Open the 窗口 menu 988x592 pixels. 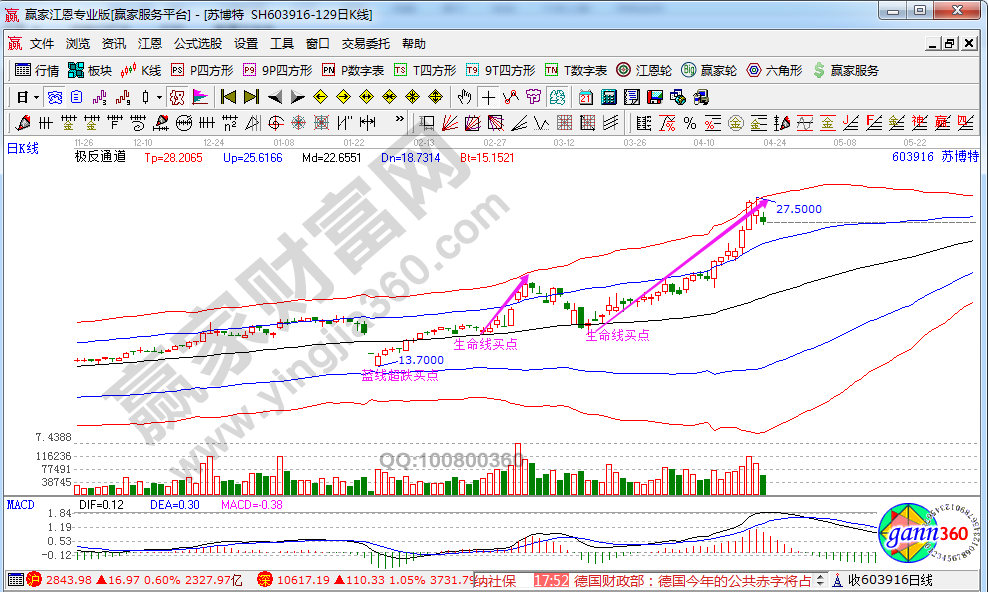pyautogui.click(x=318, y=43)
